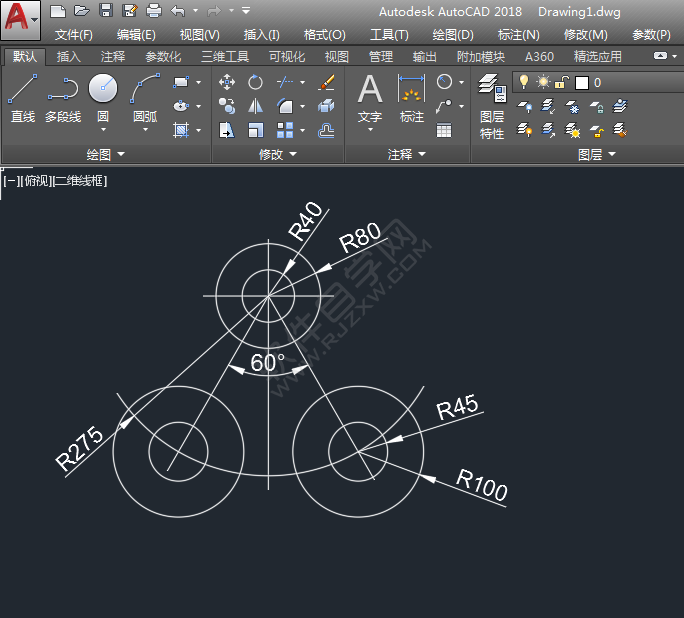Click the 60° angle dimension text

click(x=267, y=363)
